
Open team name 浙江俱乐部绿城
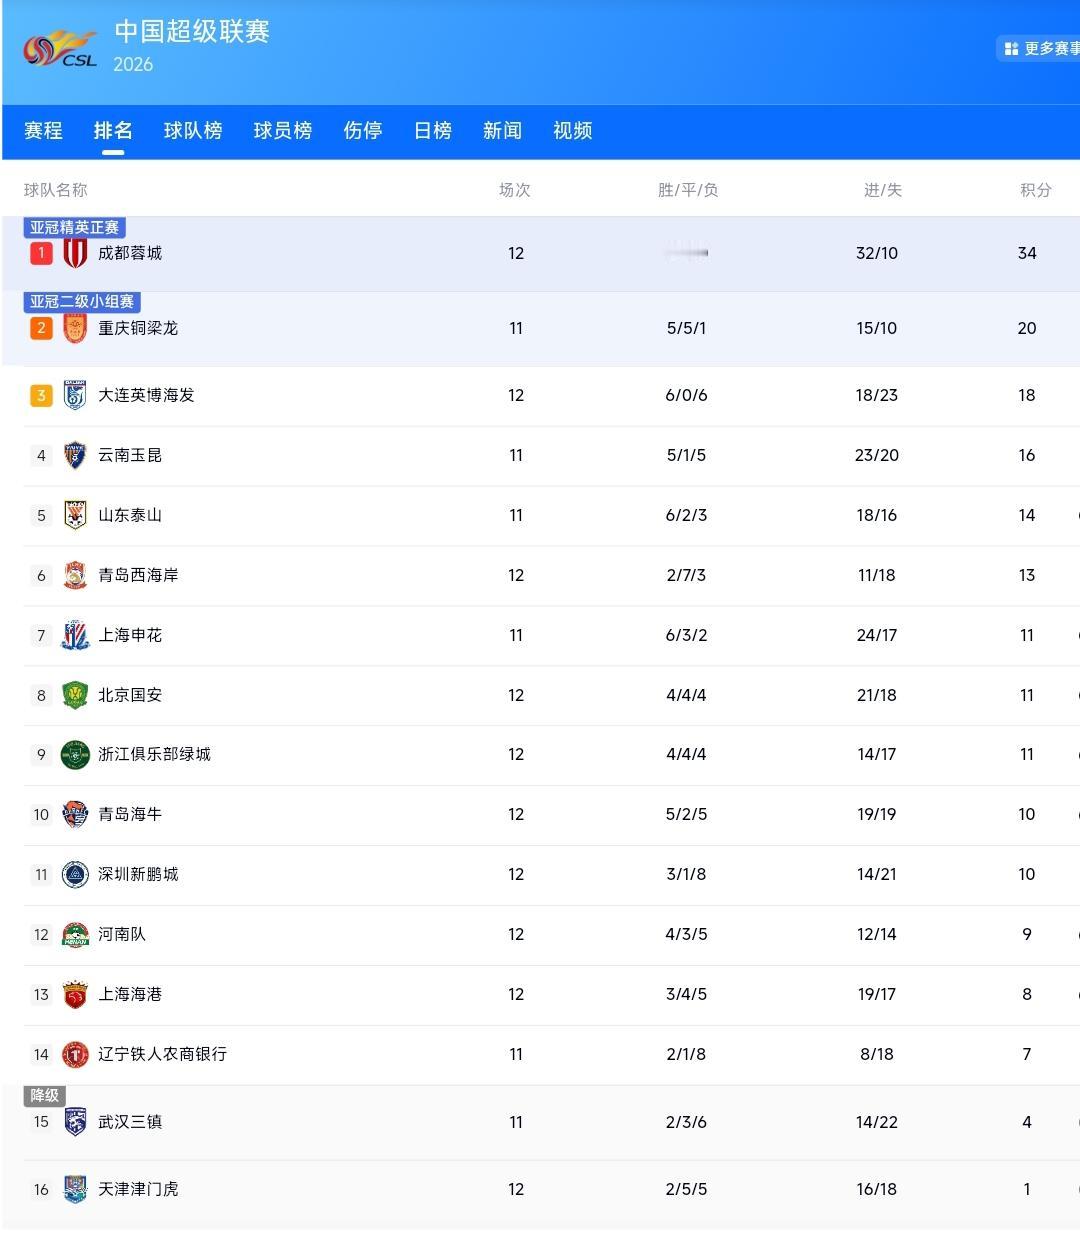point(154,754)
